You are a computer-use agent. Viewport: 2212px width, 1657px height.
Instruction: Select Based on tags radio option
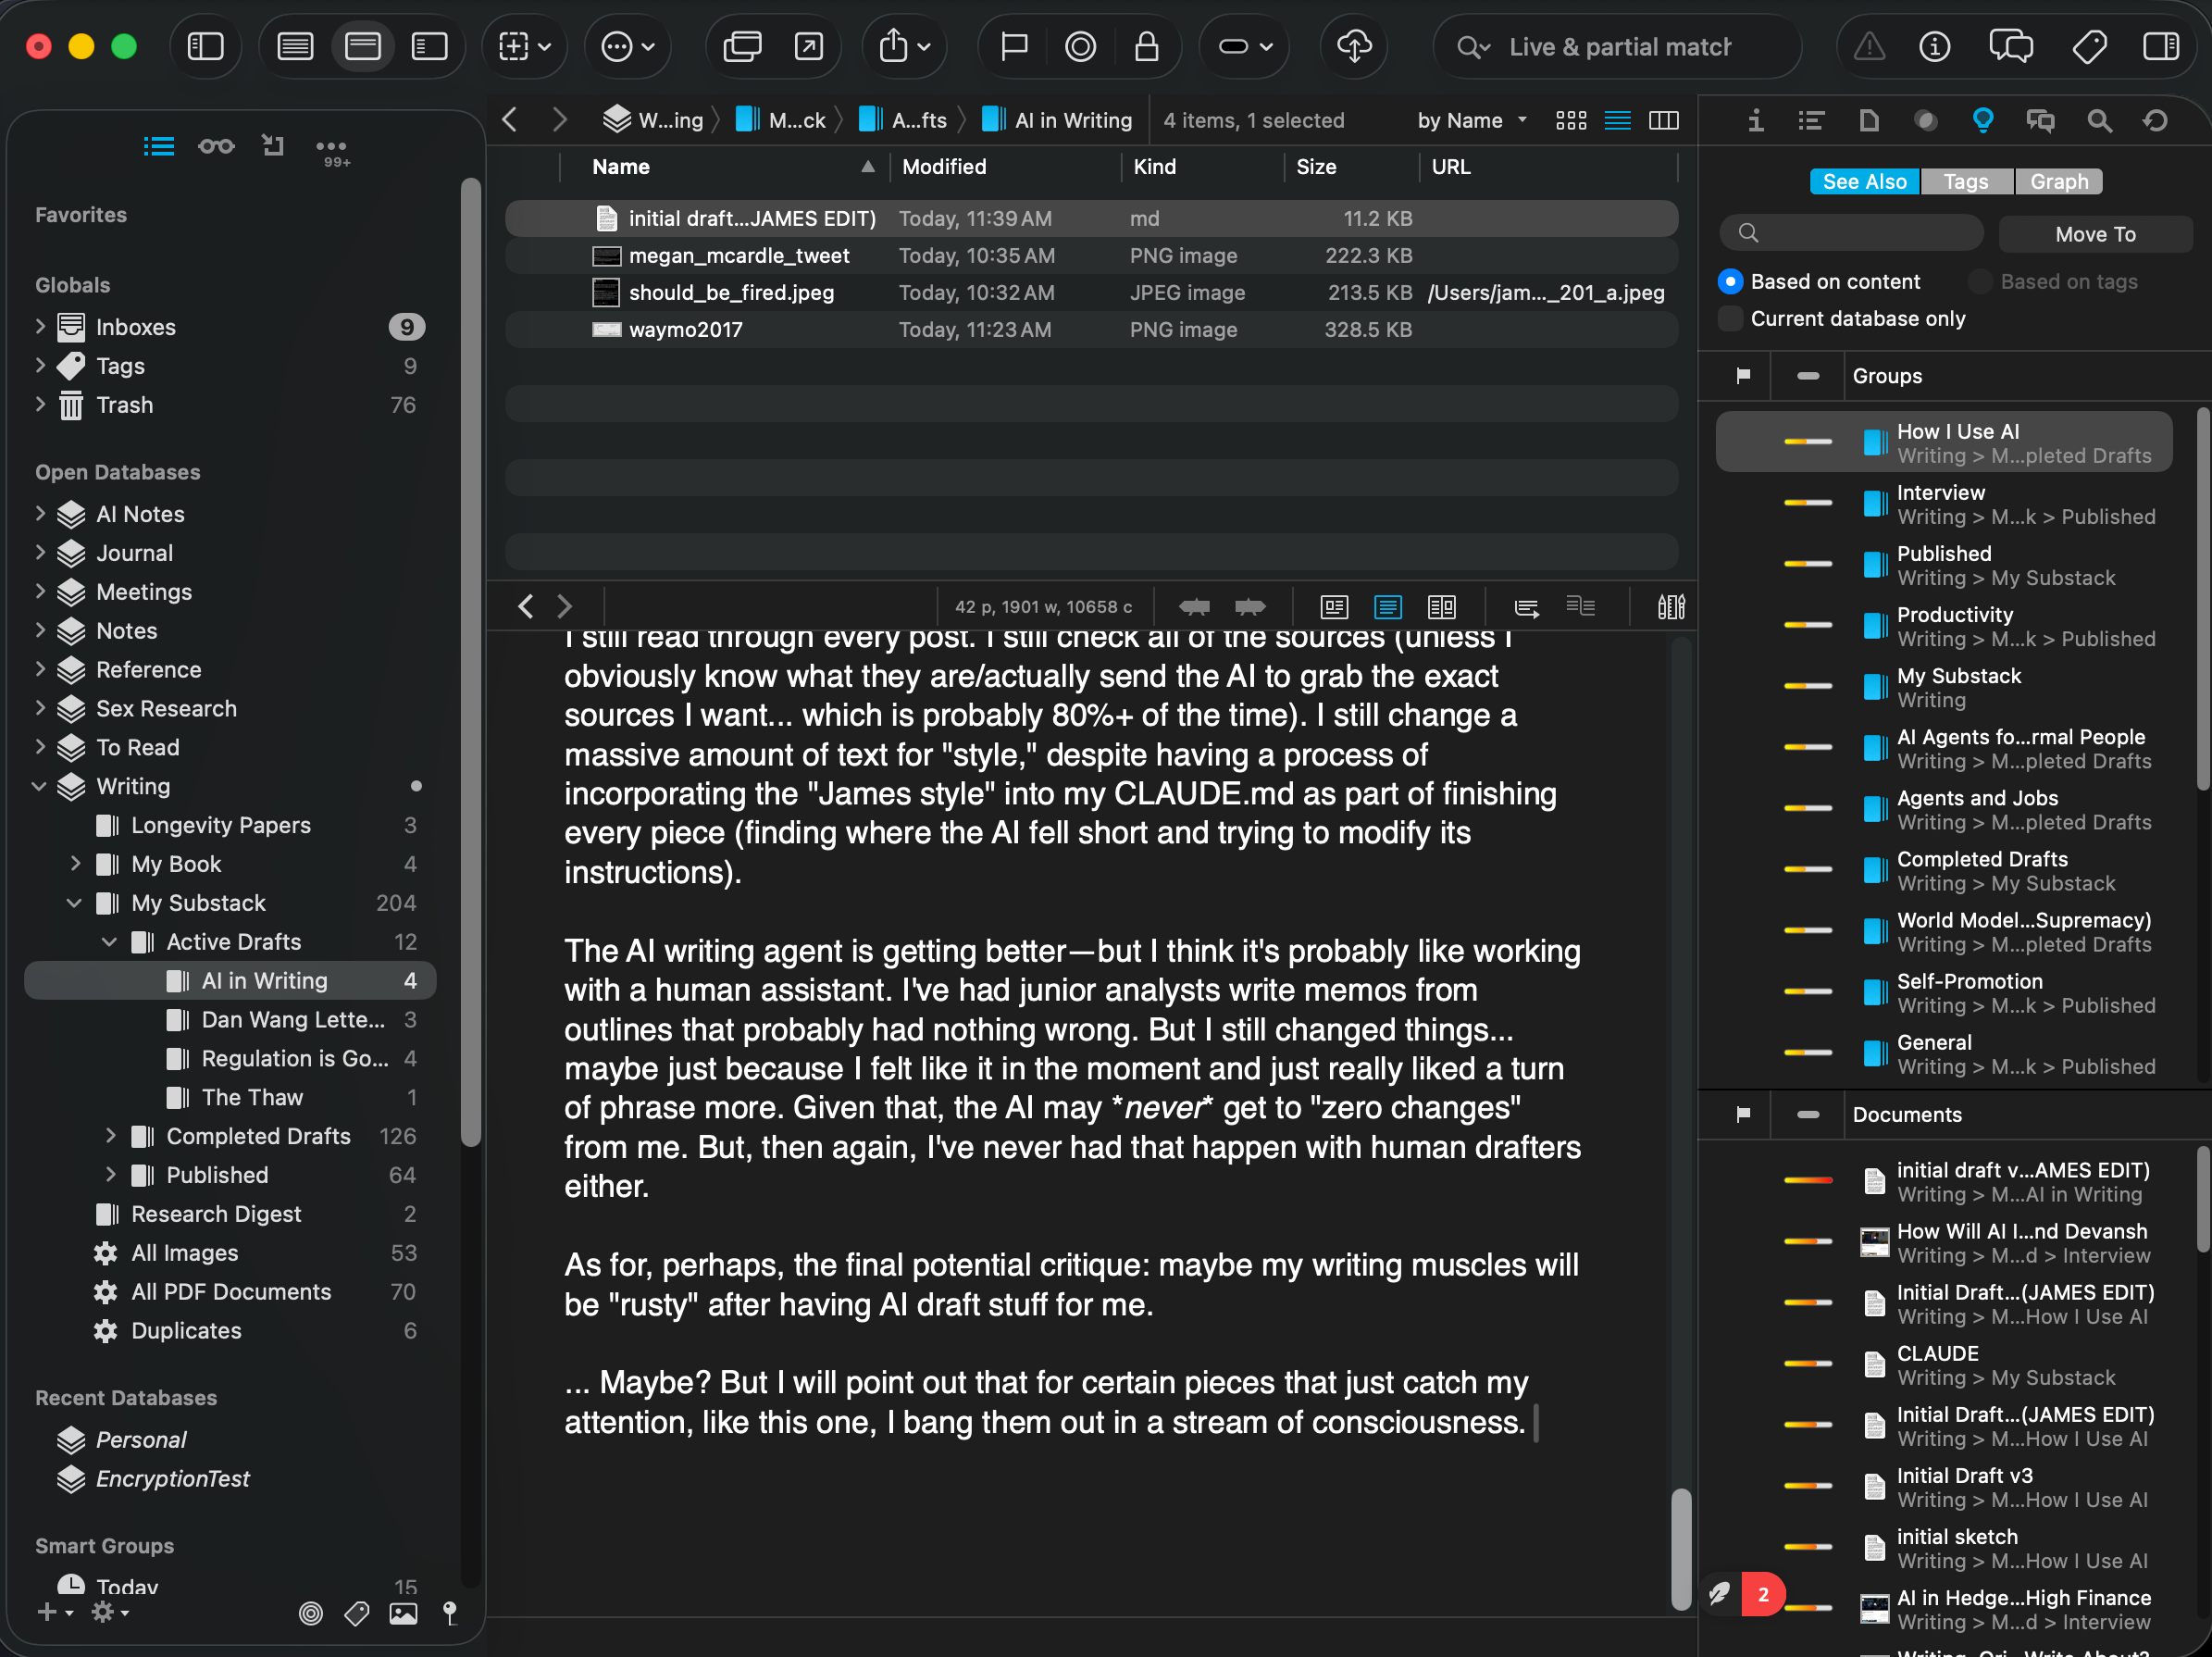(1980, 282)
